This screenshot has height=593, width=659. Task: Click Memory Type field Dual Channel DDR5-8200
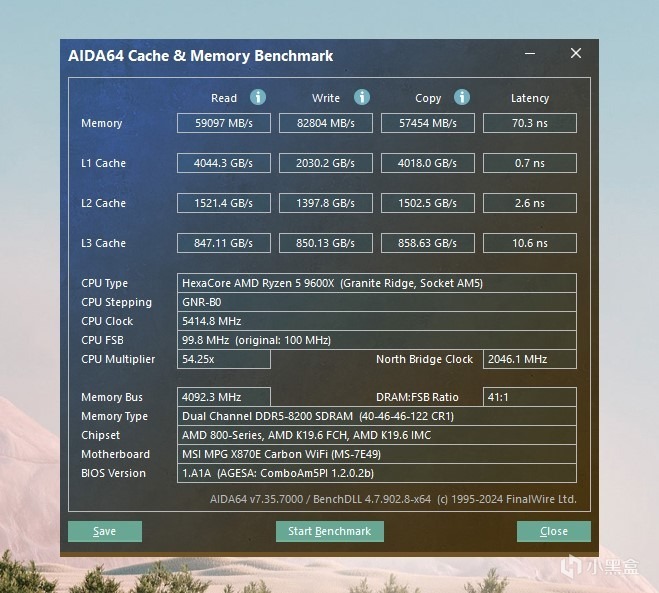tap(377, 416)
